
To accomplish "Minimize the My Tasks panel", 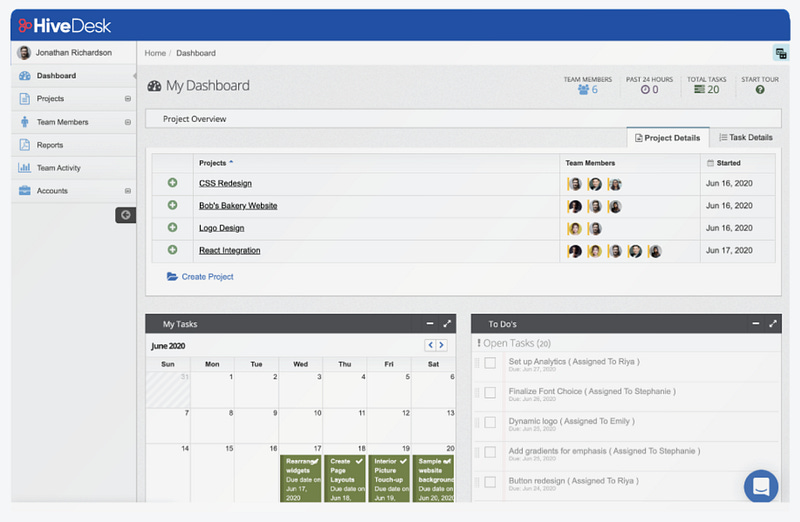I will pos(430,324).
